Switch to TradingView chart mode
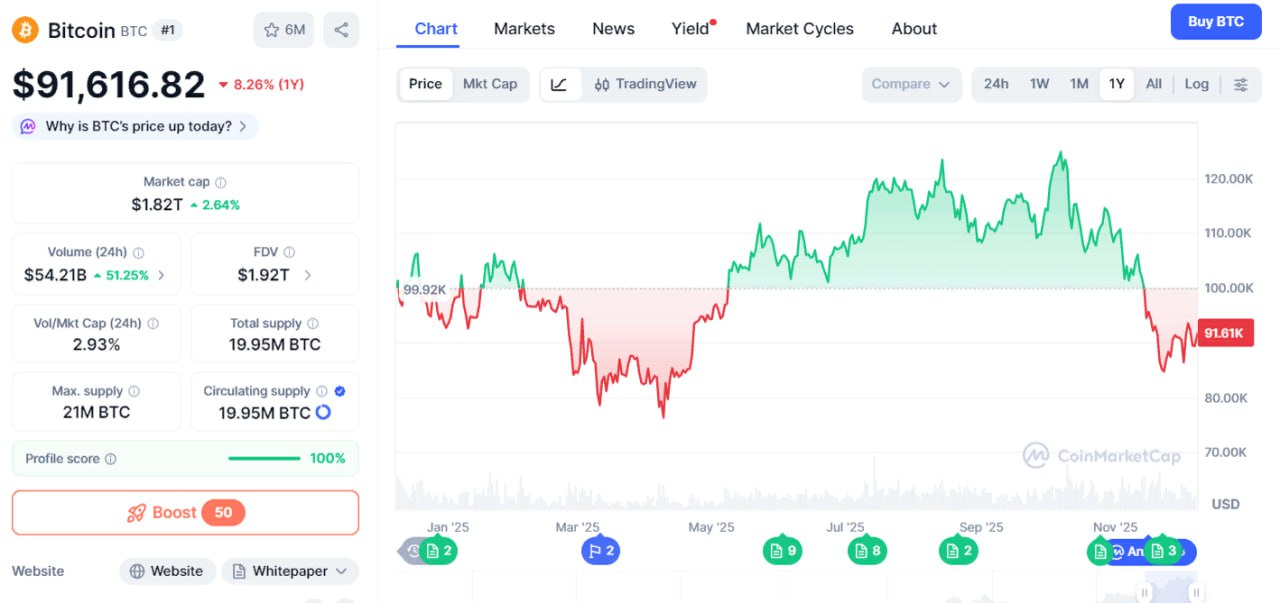Screen dimensions: 1280x603 645,85
